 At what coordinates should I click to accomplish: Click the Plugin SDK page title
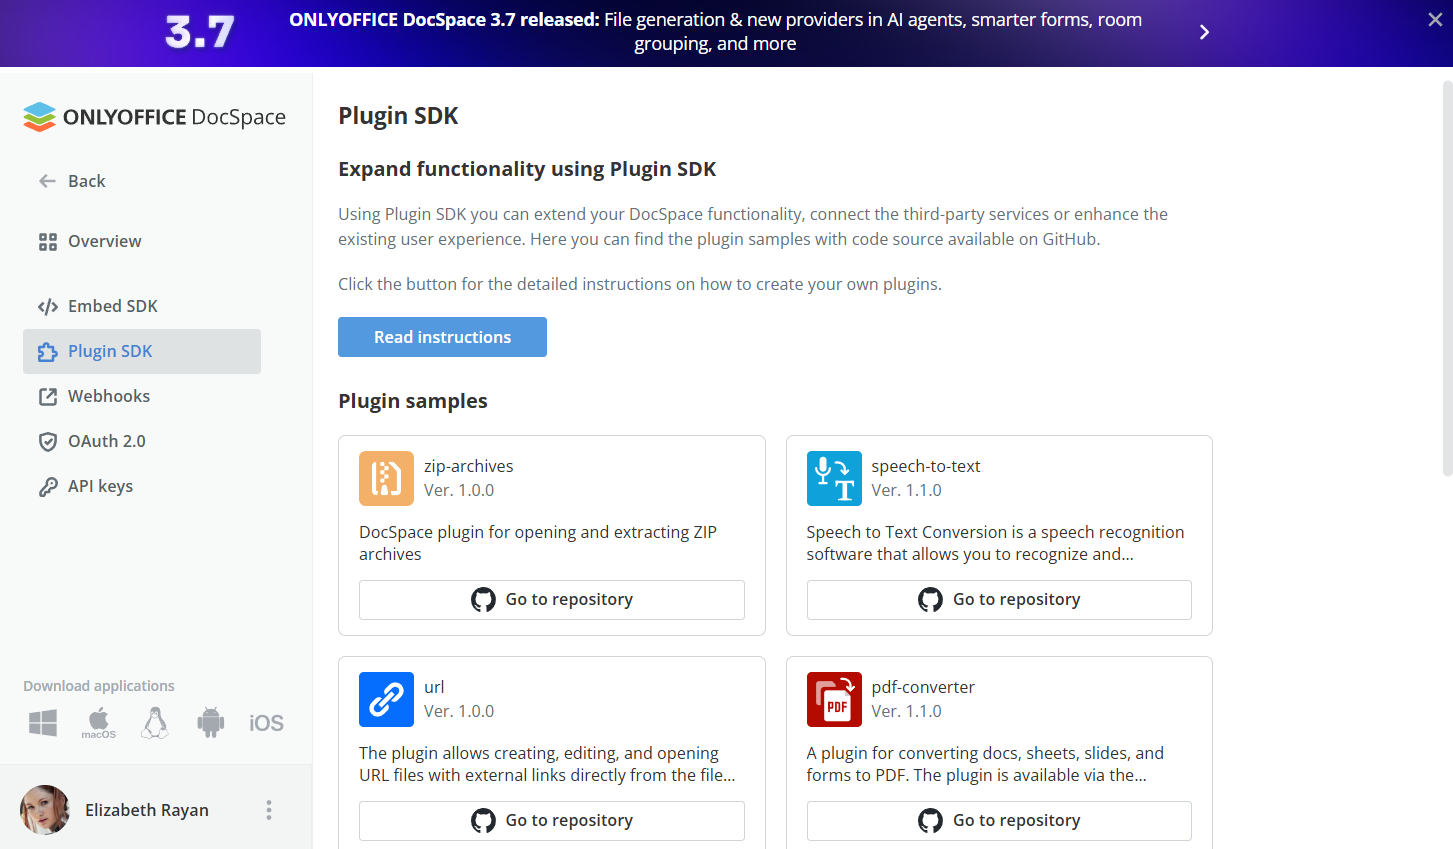pos(398,116)
